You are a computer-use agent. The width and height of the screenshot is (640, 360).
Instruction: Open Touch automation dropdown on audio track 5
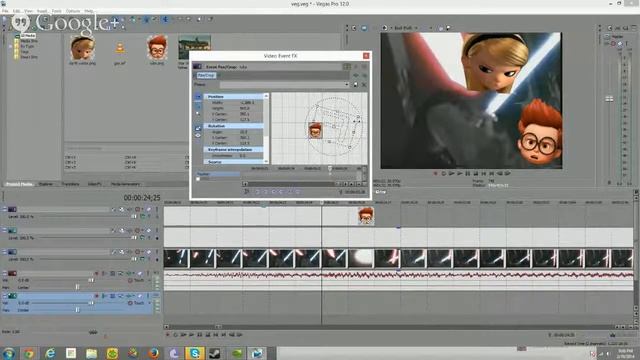click(x=149, y=303)
